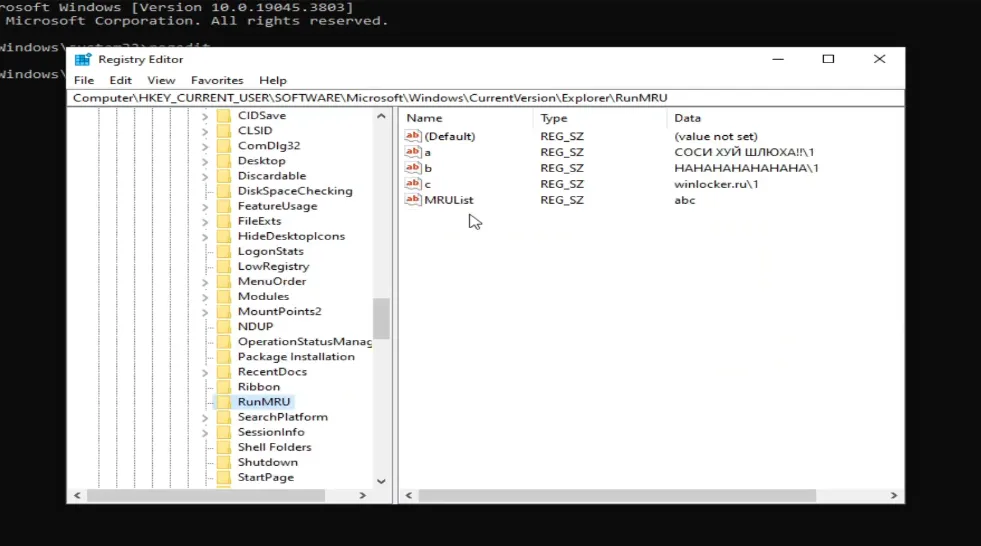This screenshot has width=981, height=546.
Task: Select the MountPoints2 key label
Action: point(279,311)
